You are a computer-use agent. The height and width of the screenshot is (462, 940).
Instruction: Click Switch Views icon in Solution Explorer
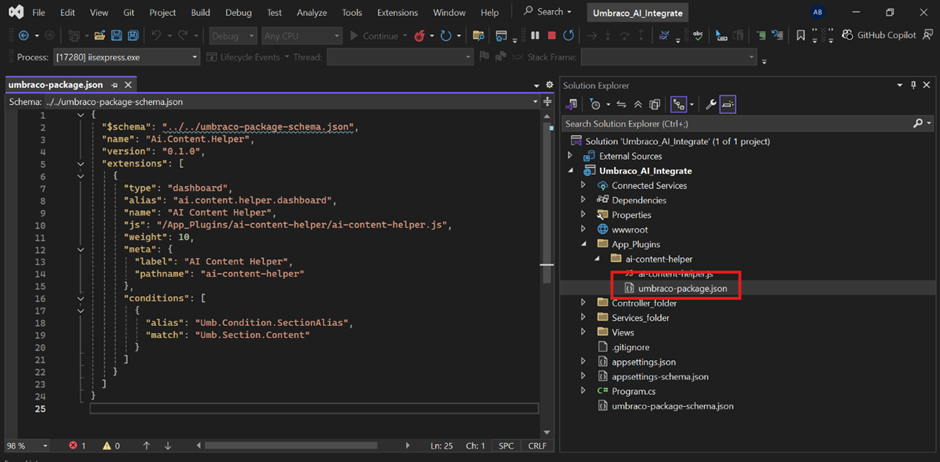(x=571, y=105)
